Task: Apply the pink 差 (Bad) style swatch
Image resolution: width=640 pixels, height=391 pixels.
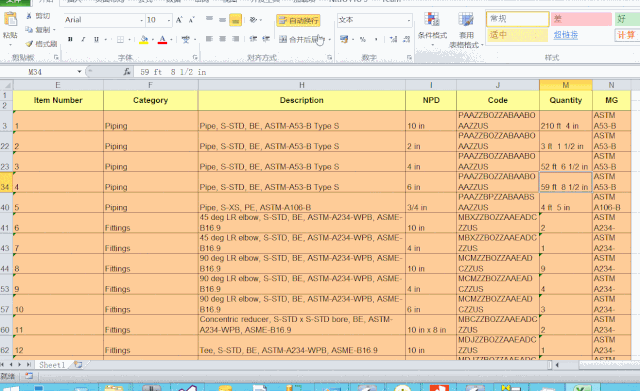Action: (581, 19)
